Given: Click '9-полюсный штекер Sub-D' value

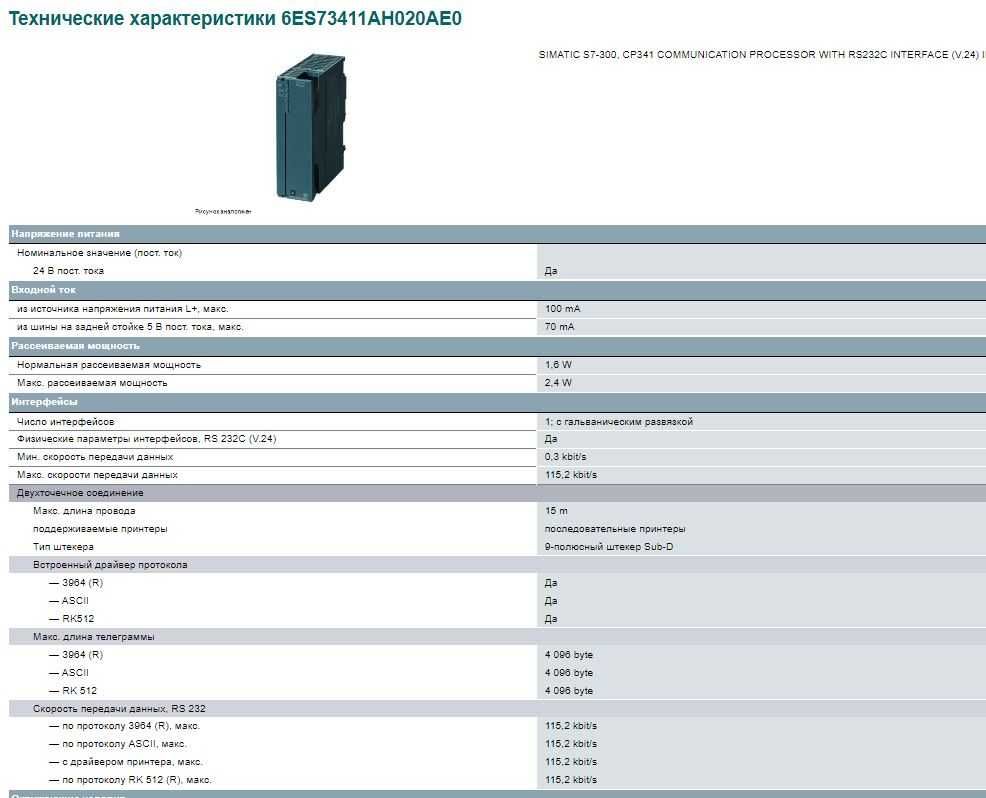Looking at the screenshot, I should pos(609,547).
